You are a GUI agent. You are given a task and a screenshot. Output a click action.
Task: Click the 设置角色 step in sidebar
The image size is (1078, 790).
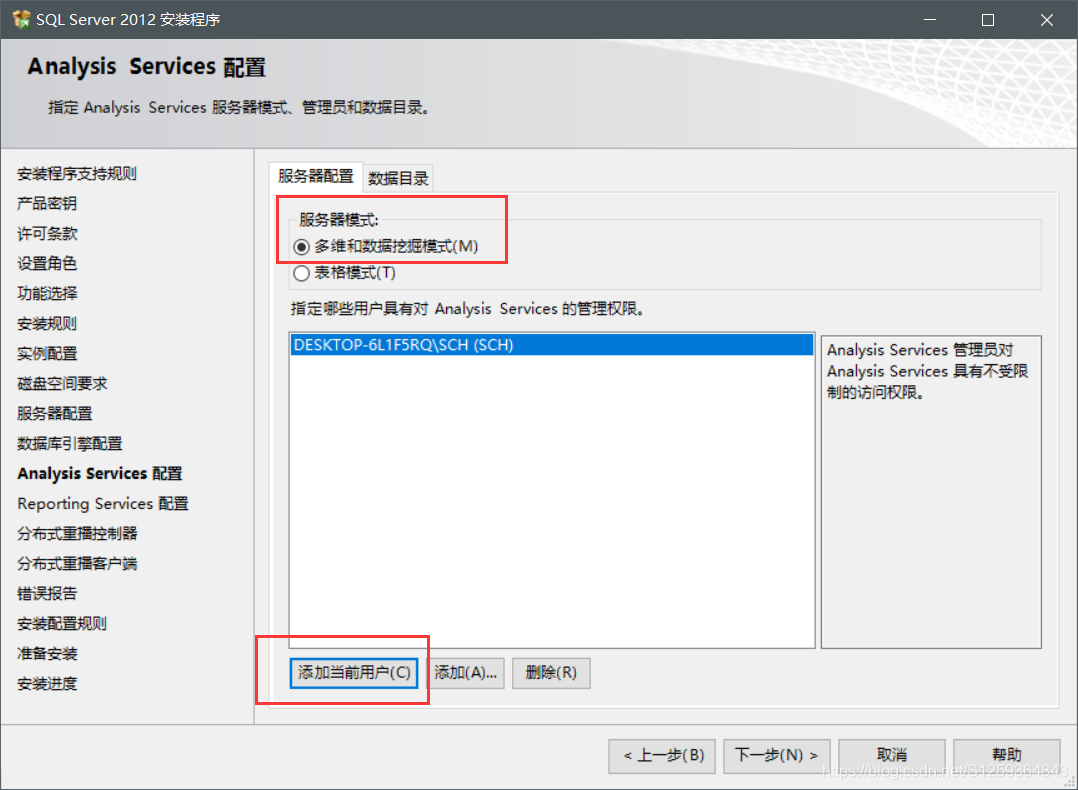click(x=47, y=263)
